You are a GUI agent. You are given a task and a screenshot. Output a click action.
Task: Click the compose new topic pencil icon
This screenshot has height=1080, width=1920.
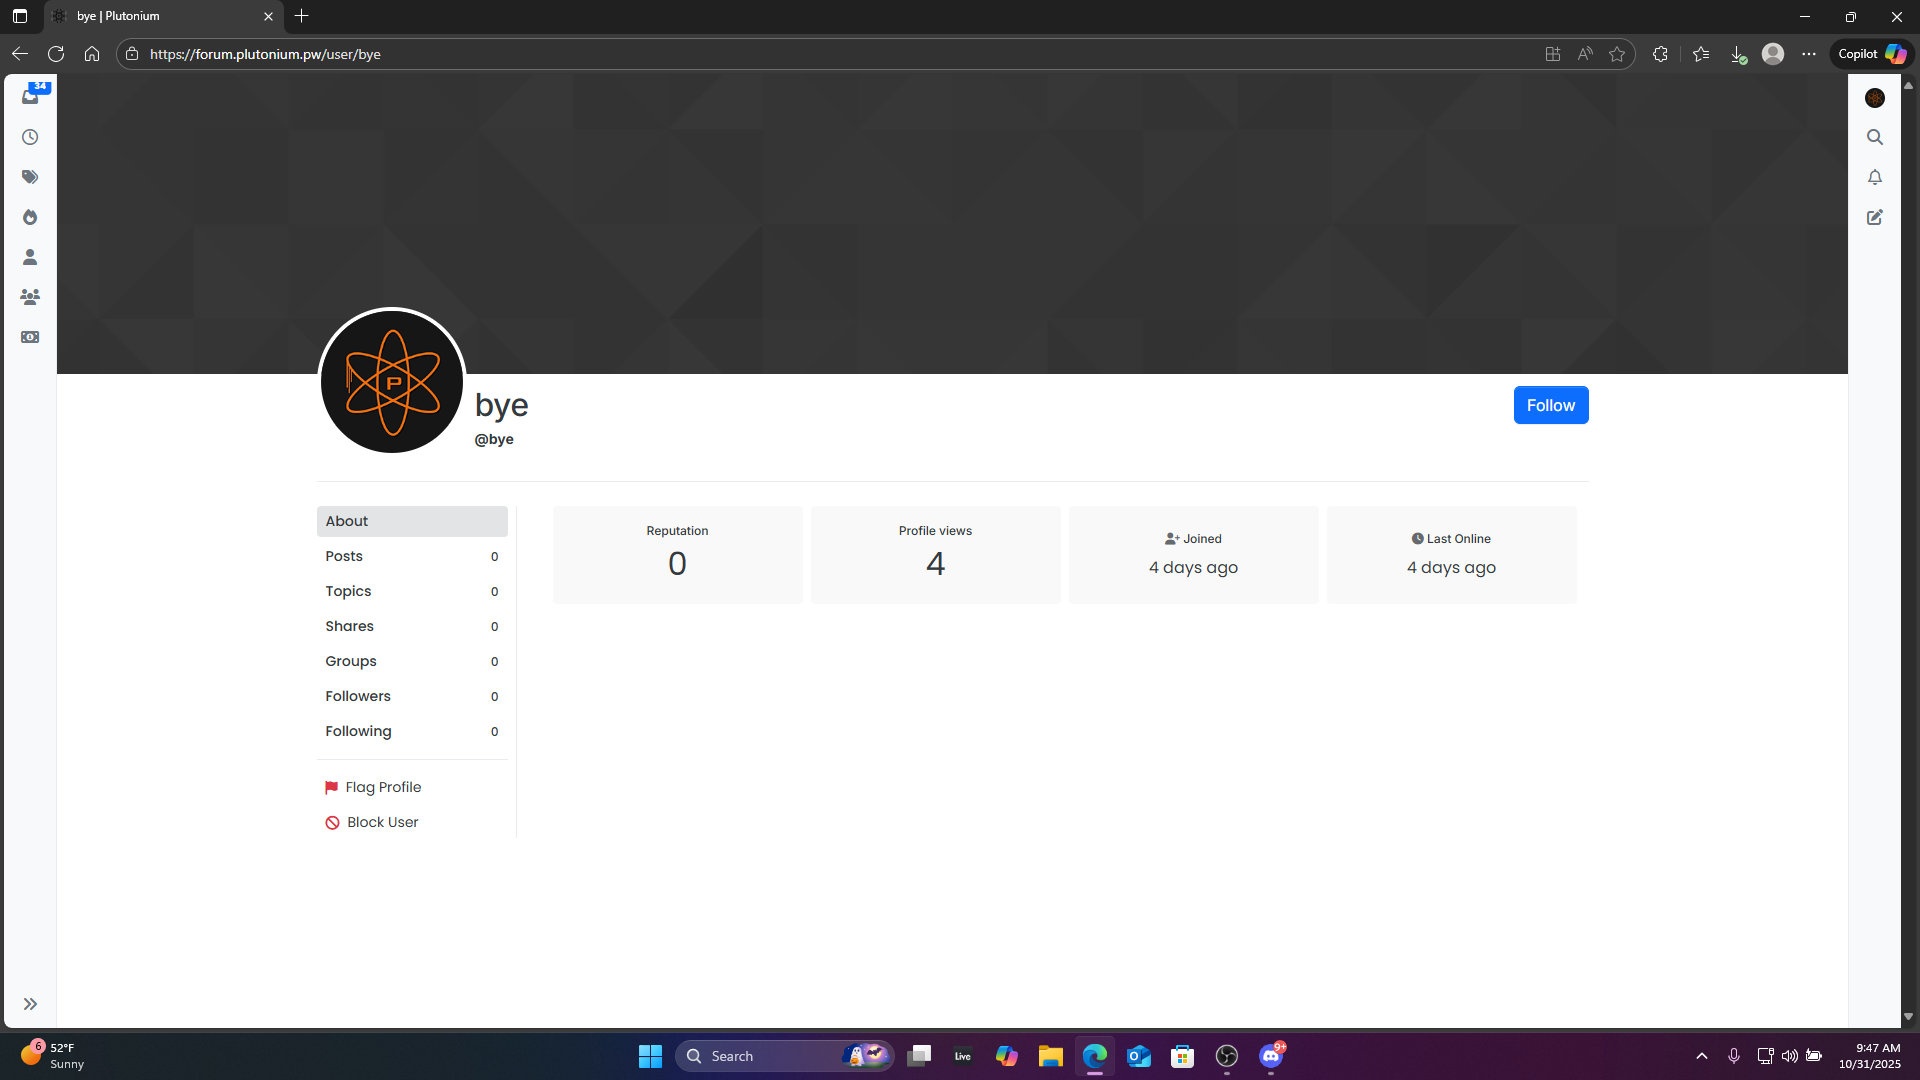[x=1875, y=217]
